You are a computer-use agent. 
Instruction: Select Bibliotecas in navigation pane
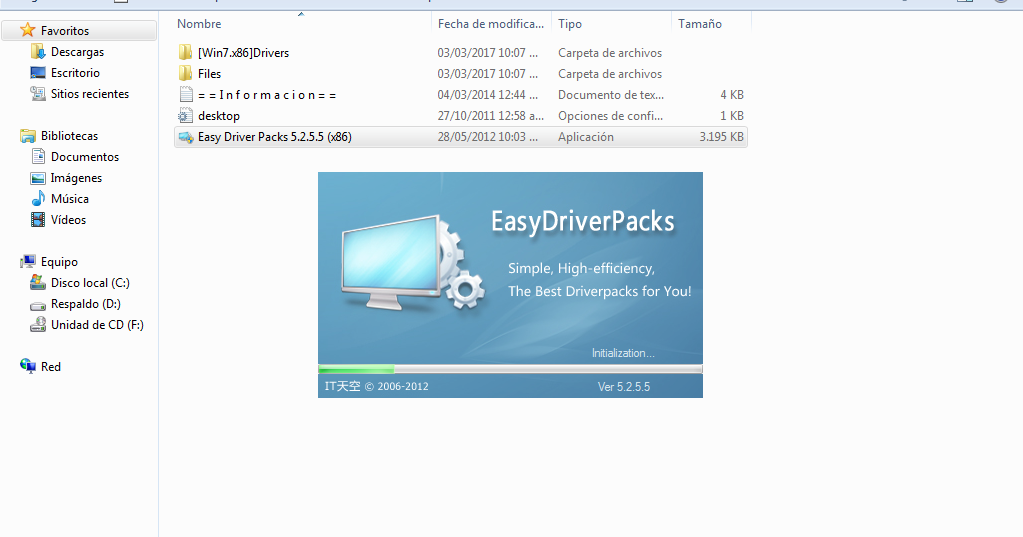69,136
